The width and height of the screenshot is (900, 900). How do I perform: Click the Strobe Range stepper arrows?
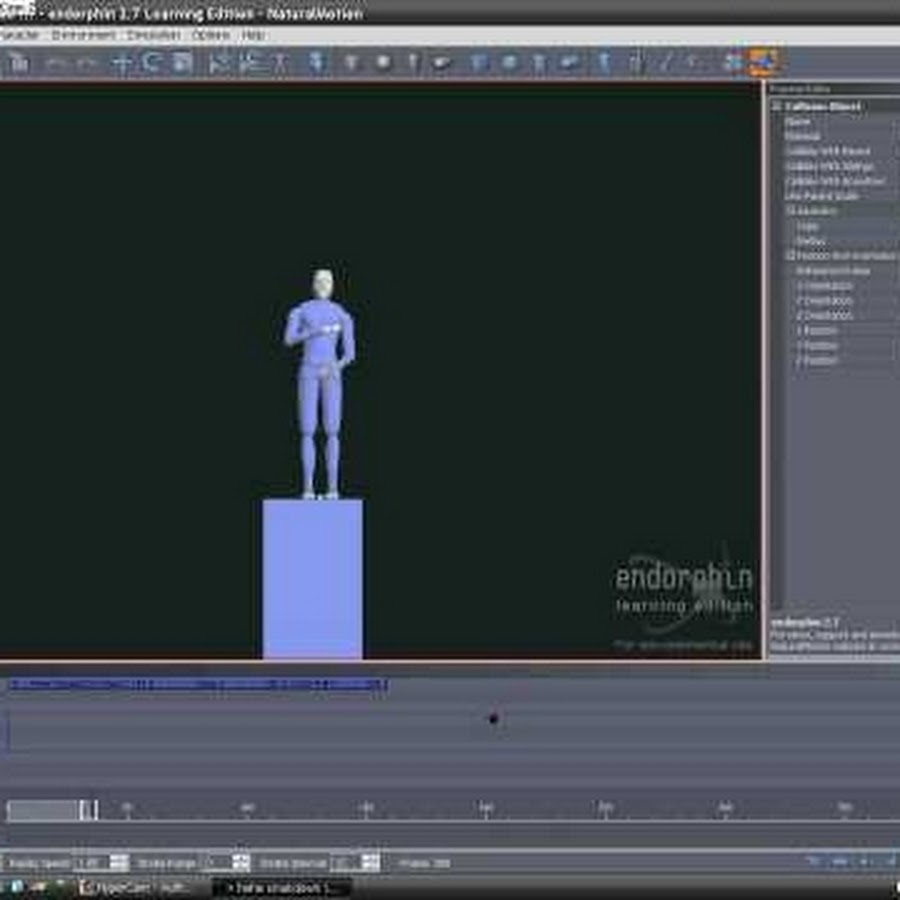click(x=241, y=862)
